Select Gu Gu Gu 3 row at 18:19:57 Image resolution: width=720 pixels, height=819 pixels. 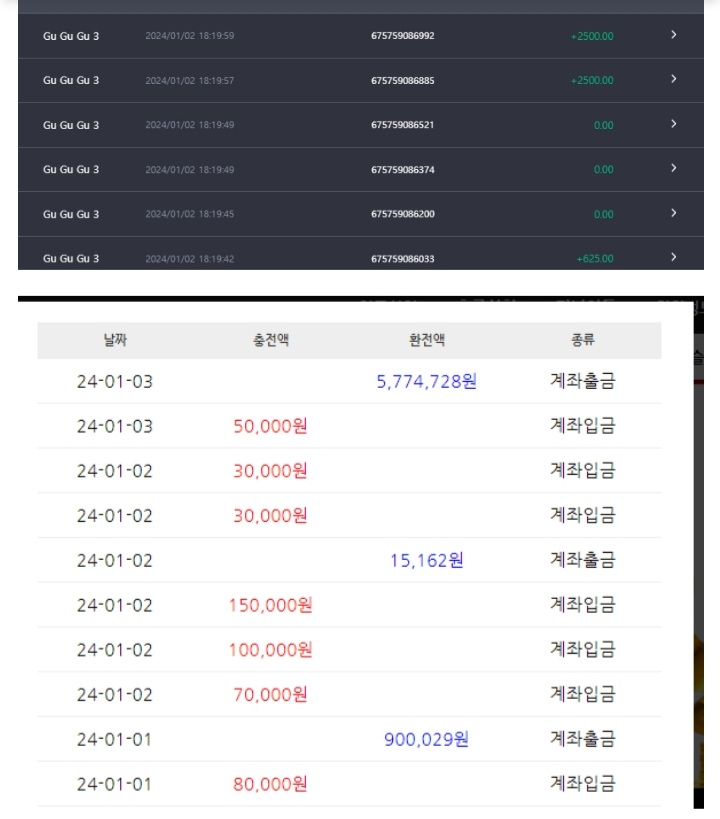point(361,80)
